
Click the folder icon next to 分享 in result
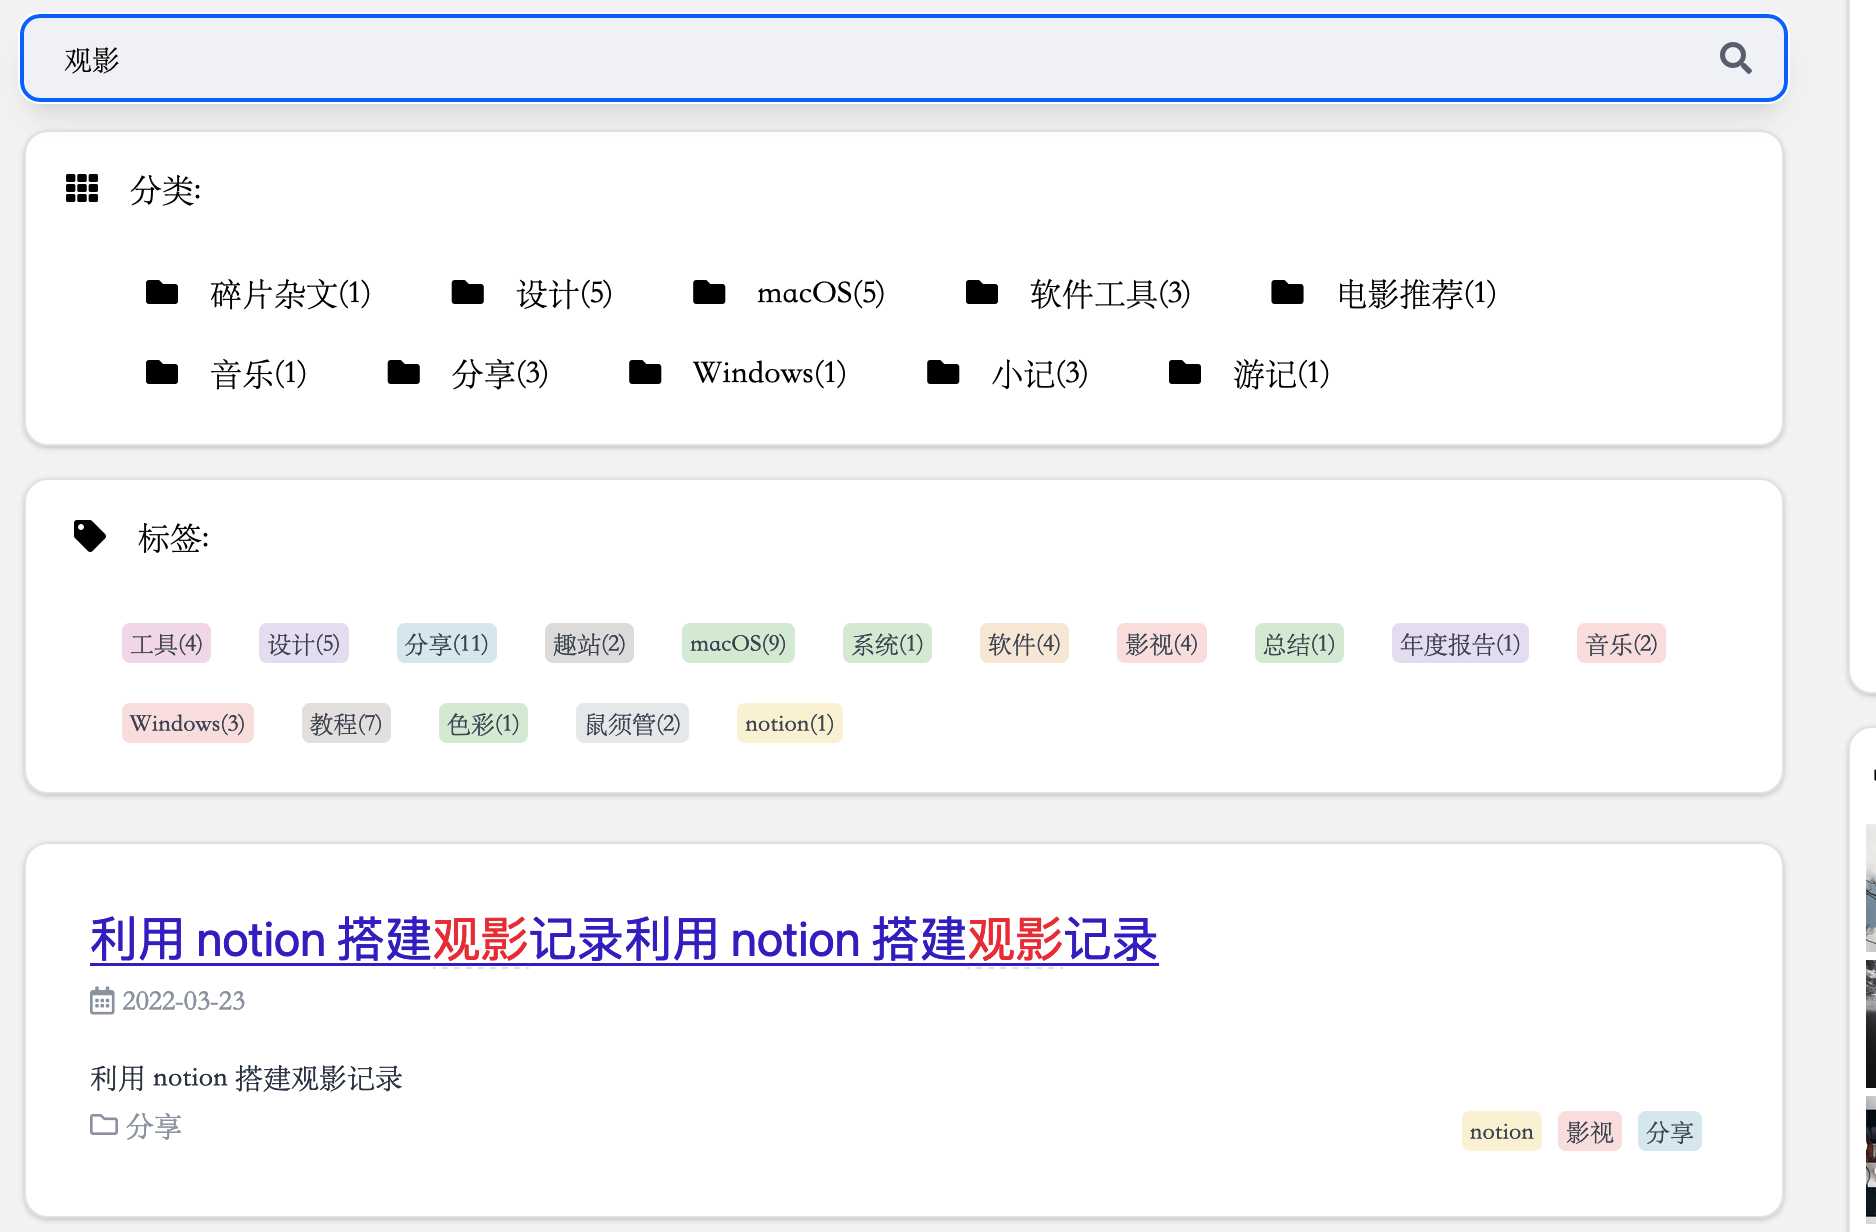click(103, 1124)
